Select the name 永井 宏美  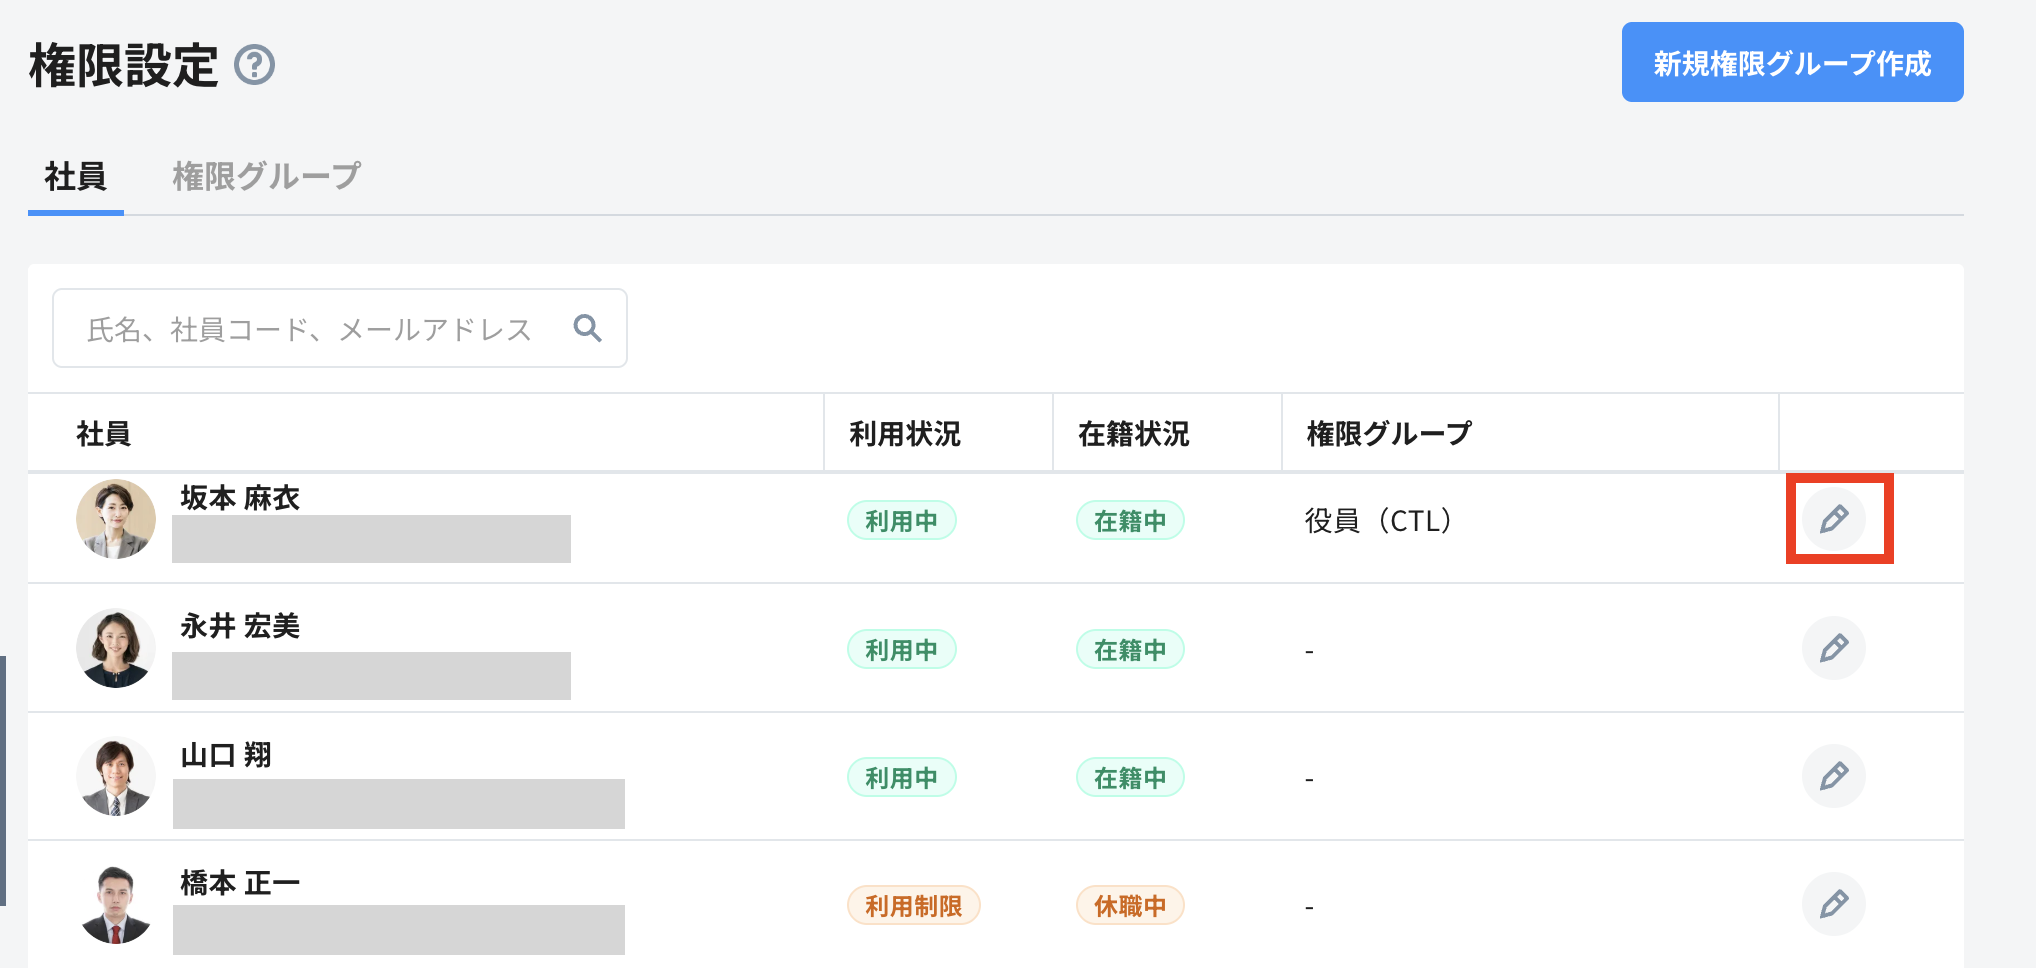click(x=240, y=626)
